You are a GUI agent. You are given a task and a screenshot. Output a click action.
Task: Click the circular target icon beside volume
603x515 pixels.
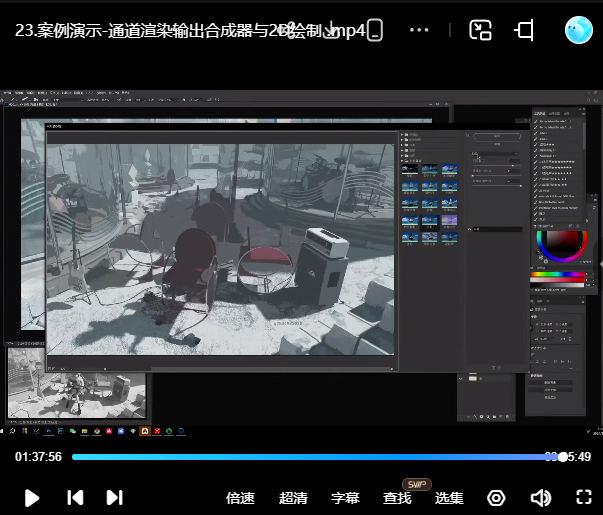click(497, 497)
